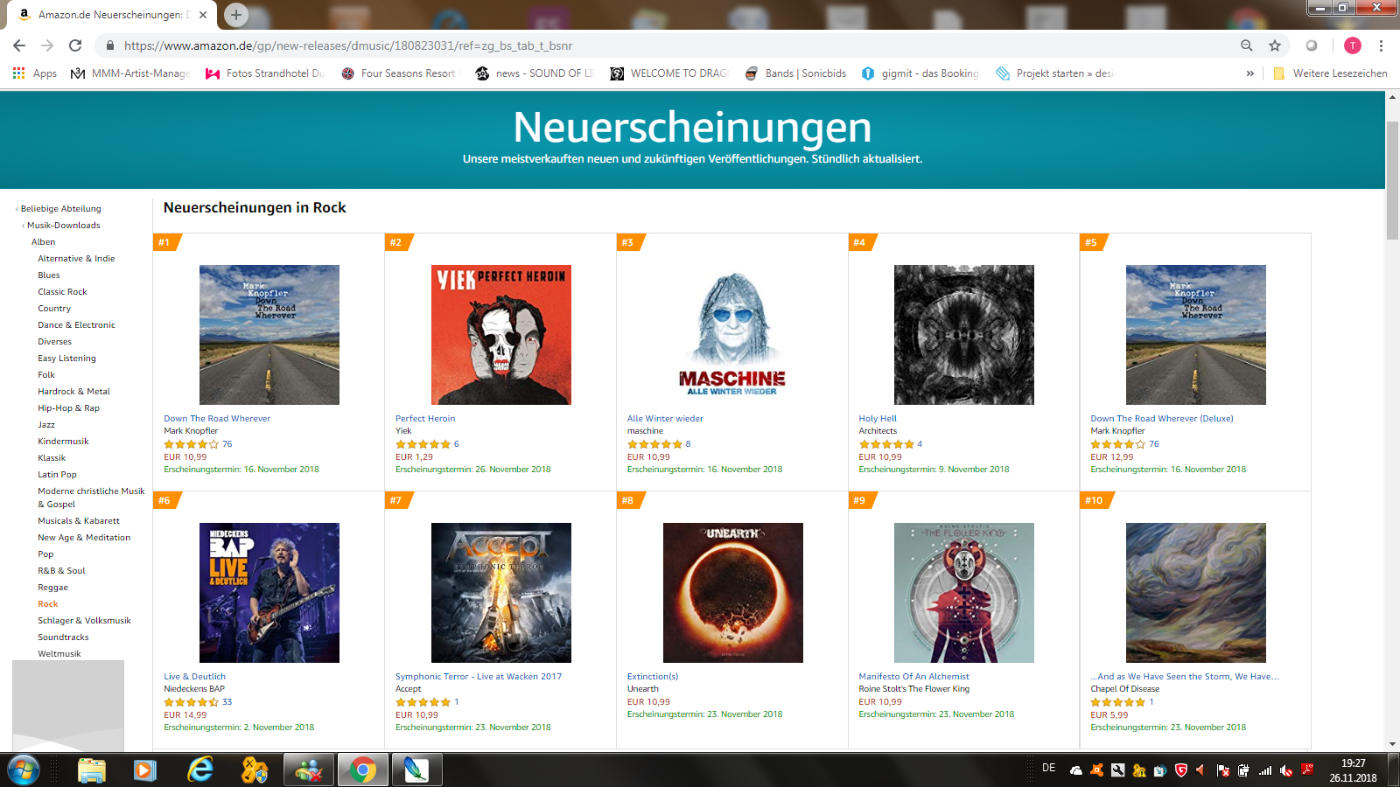Go up to Beliebige Abteilung category
This screenshot has width=1400, height=787.
coord(61,209)
